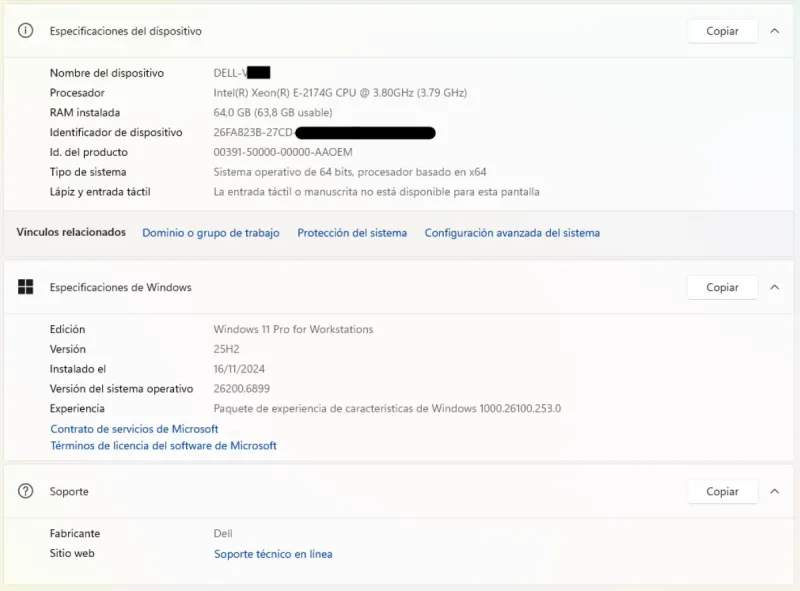Viewport: 800px width, 591px height.
Task: Select the device name value starting DELL-
Action: point(242,73)
